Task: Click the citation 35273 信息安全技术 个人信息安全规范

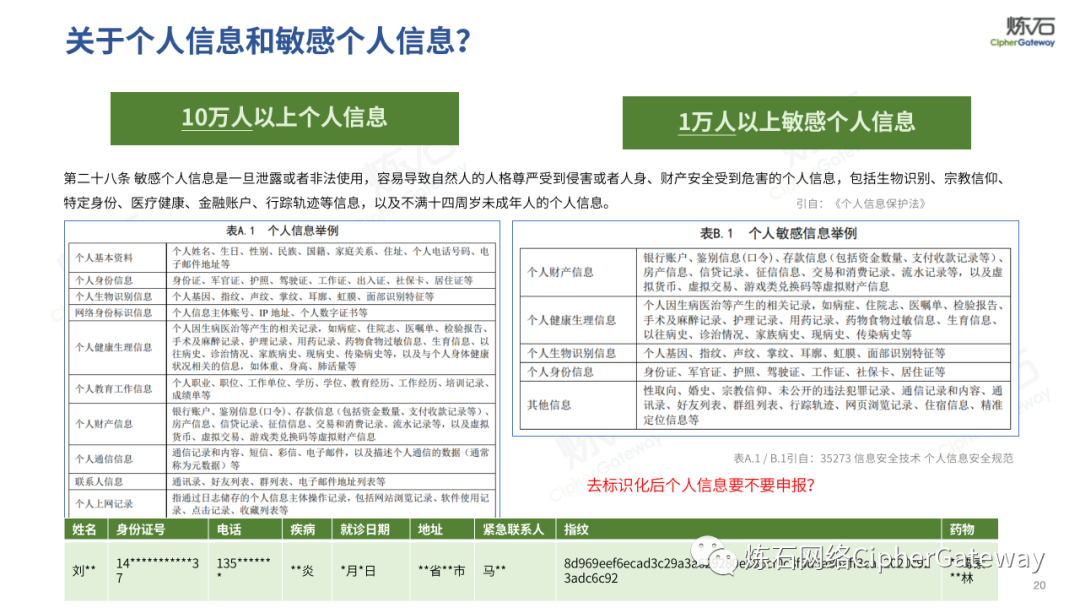Action: click(873, 459)
